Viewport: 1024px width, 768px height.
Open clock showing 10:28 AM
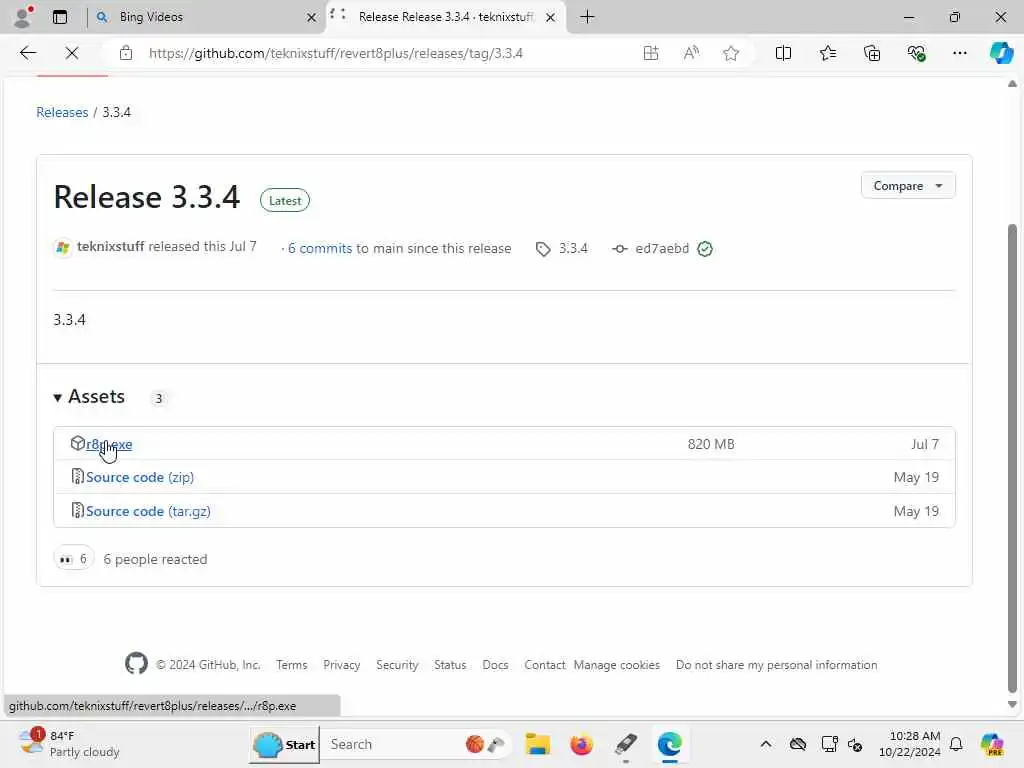[910, 744]
